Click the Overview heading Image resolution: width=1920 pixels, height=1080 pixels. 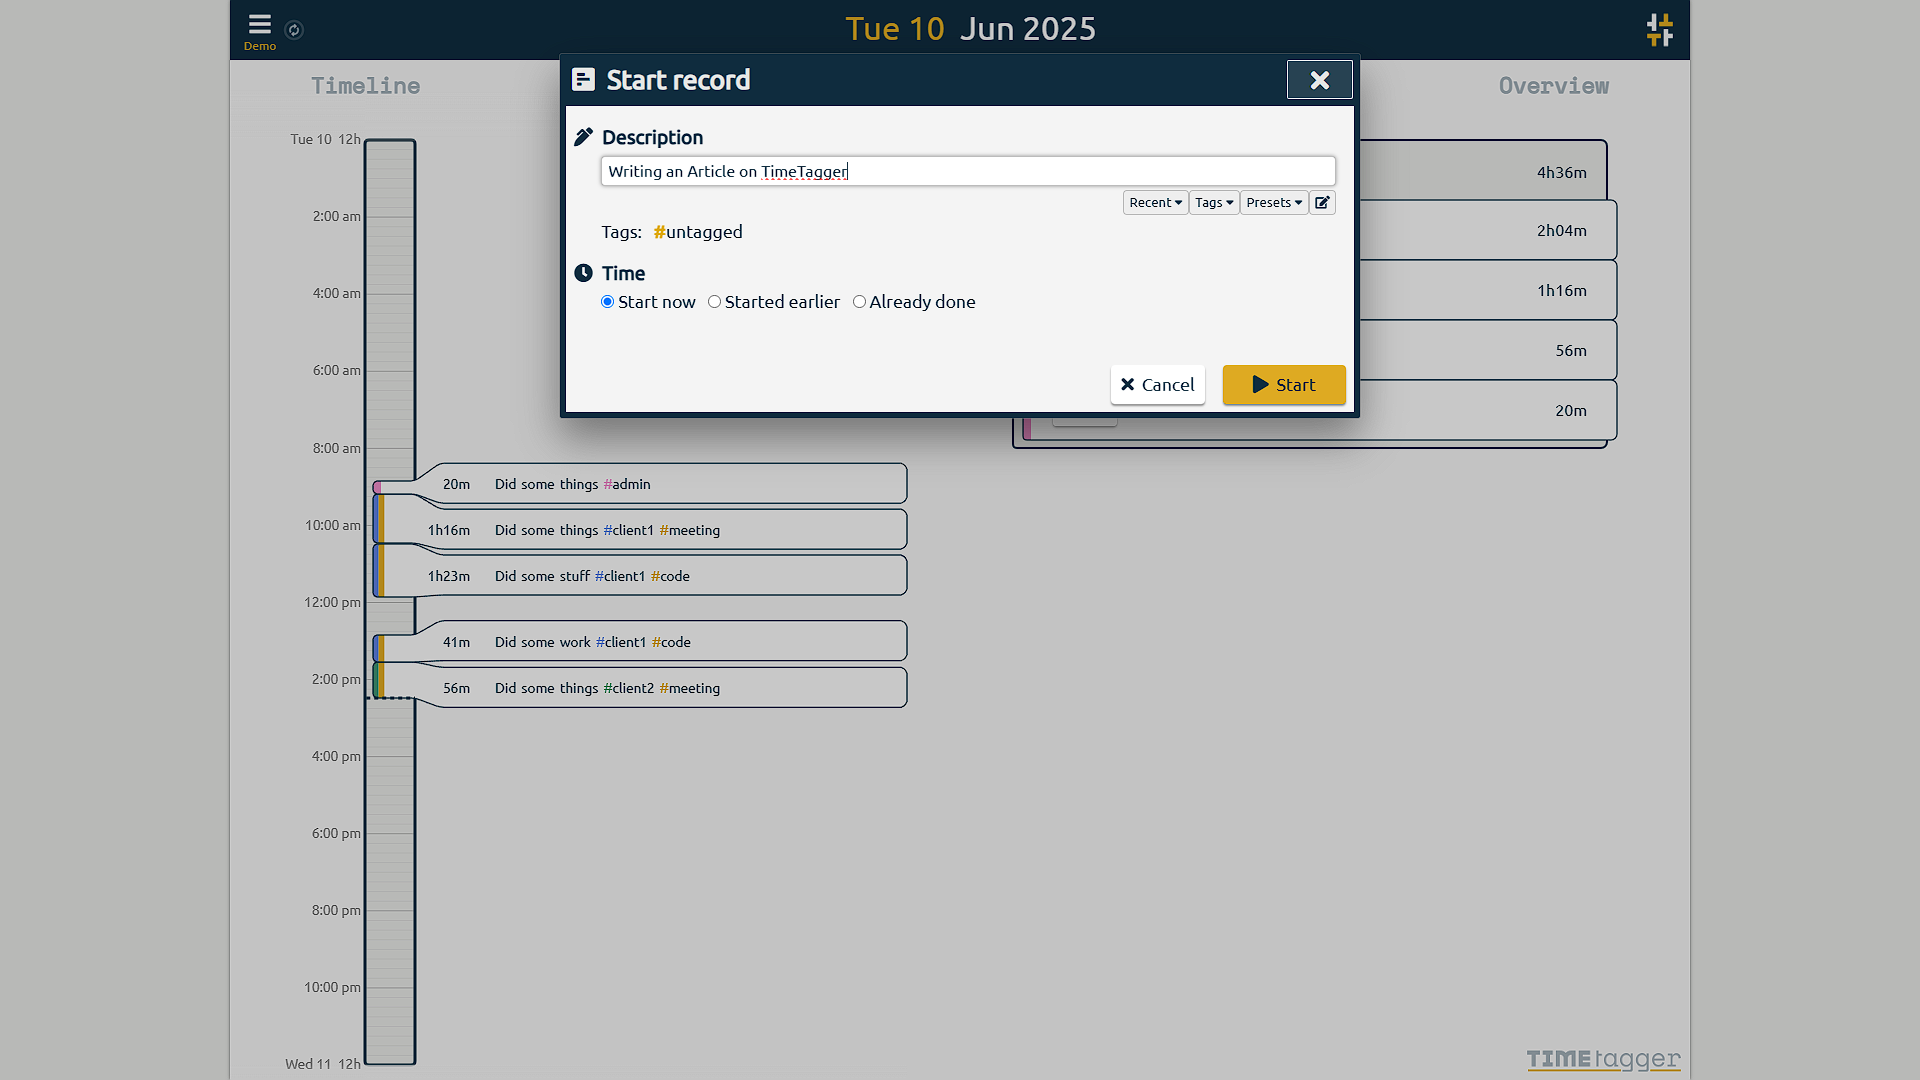(1554, 86)
